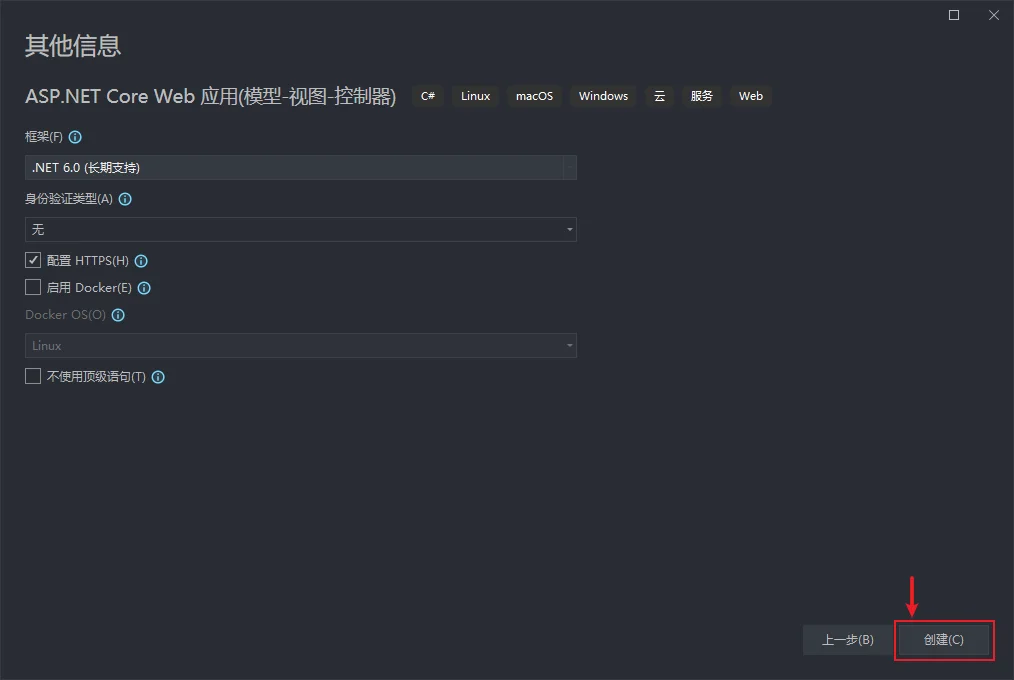The image size is (1014, 680).
Task: Click the Windows tag
Action: click(603, 96)
